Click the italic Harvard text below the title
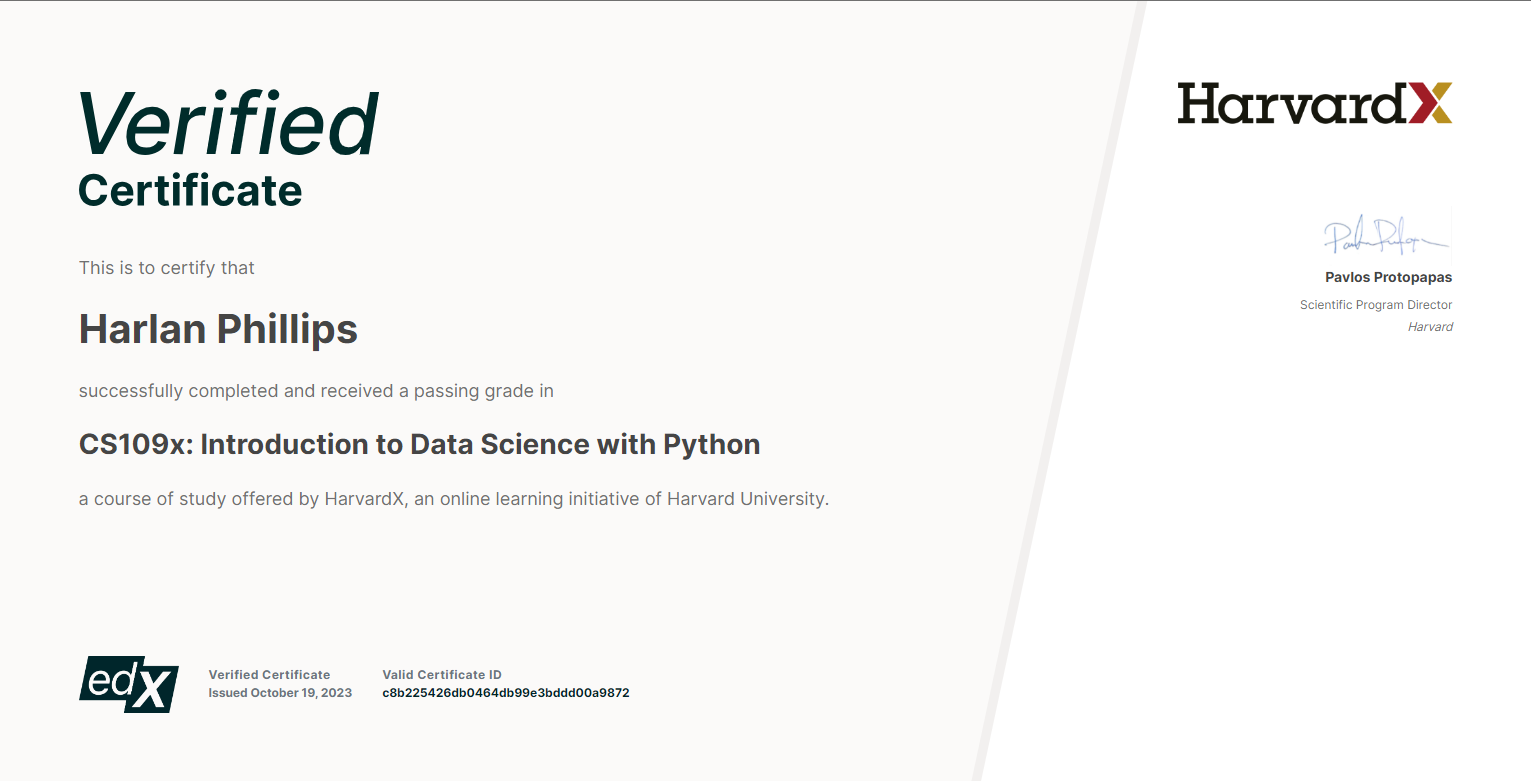The image size is (1531, 781). [x=1430, y=327]
